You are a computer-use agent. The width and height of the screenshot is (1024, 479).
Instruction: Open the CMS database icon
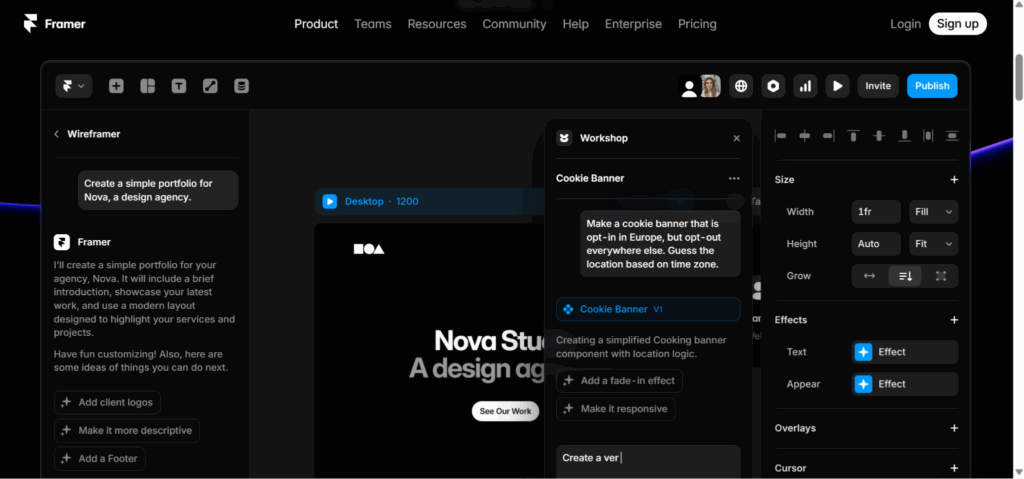[x=240, y=86]
